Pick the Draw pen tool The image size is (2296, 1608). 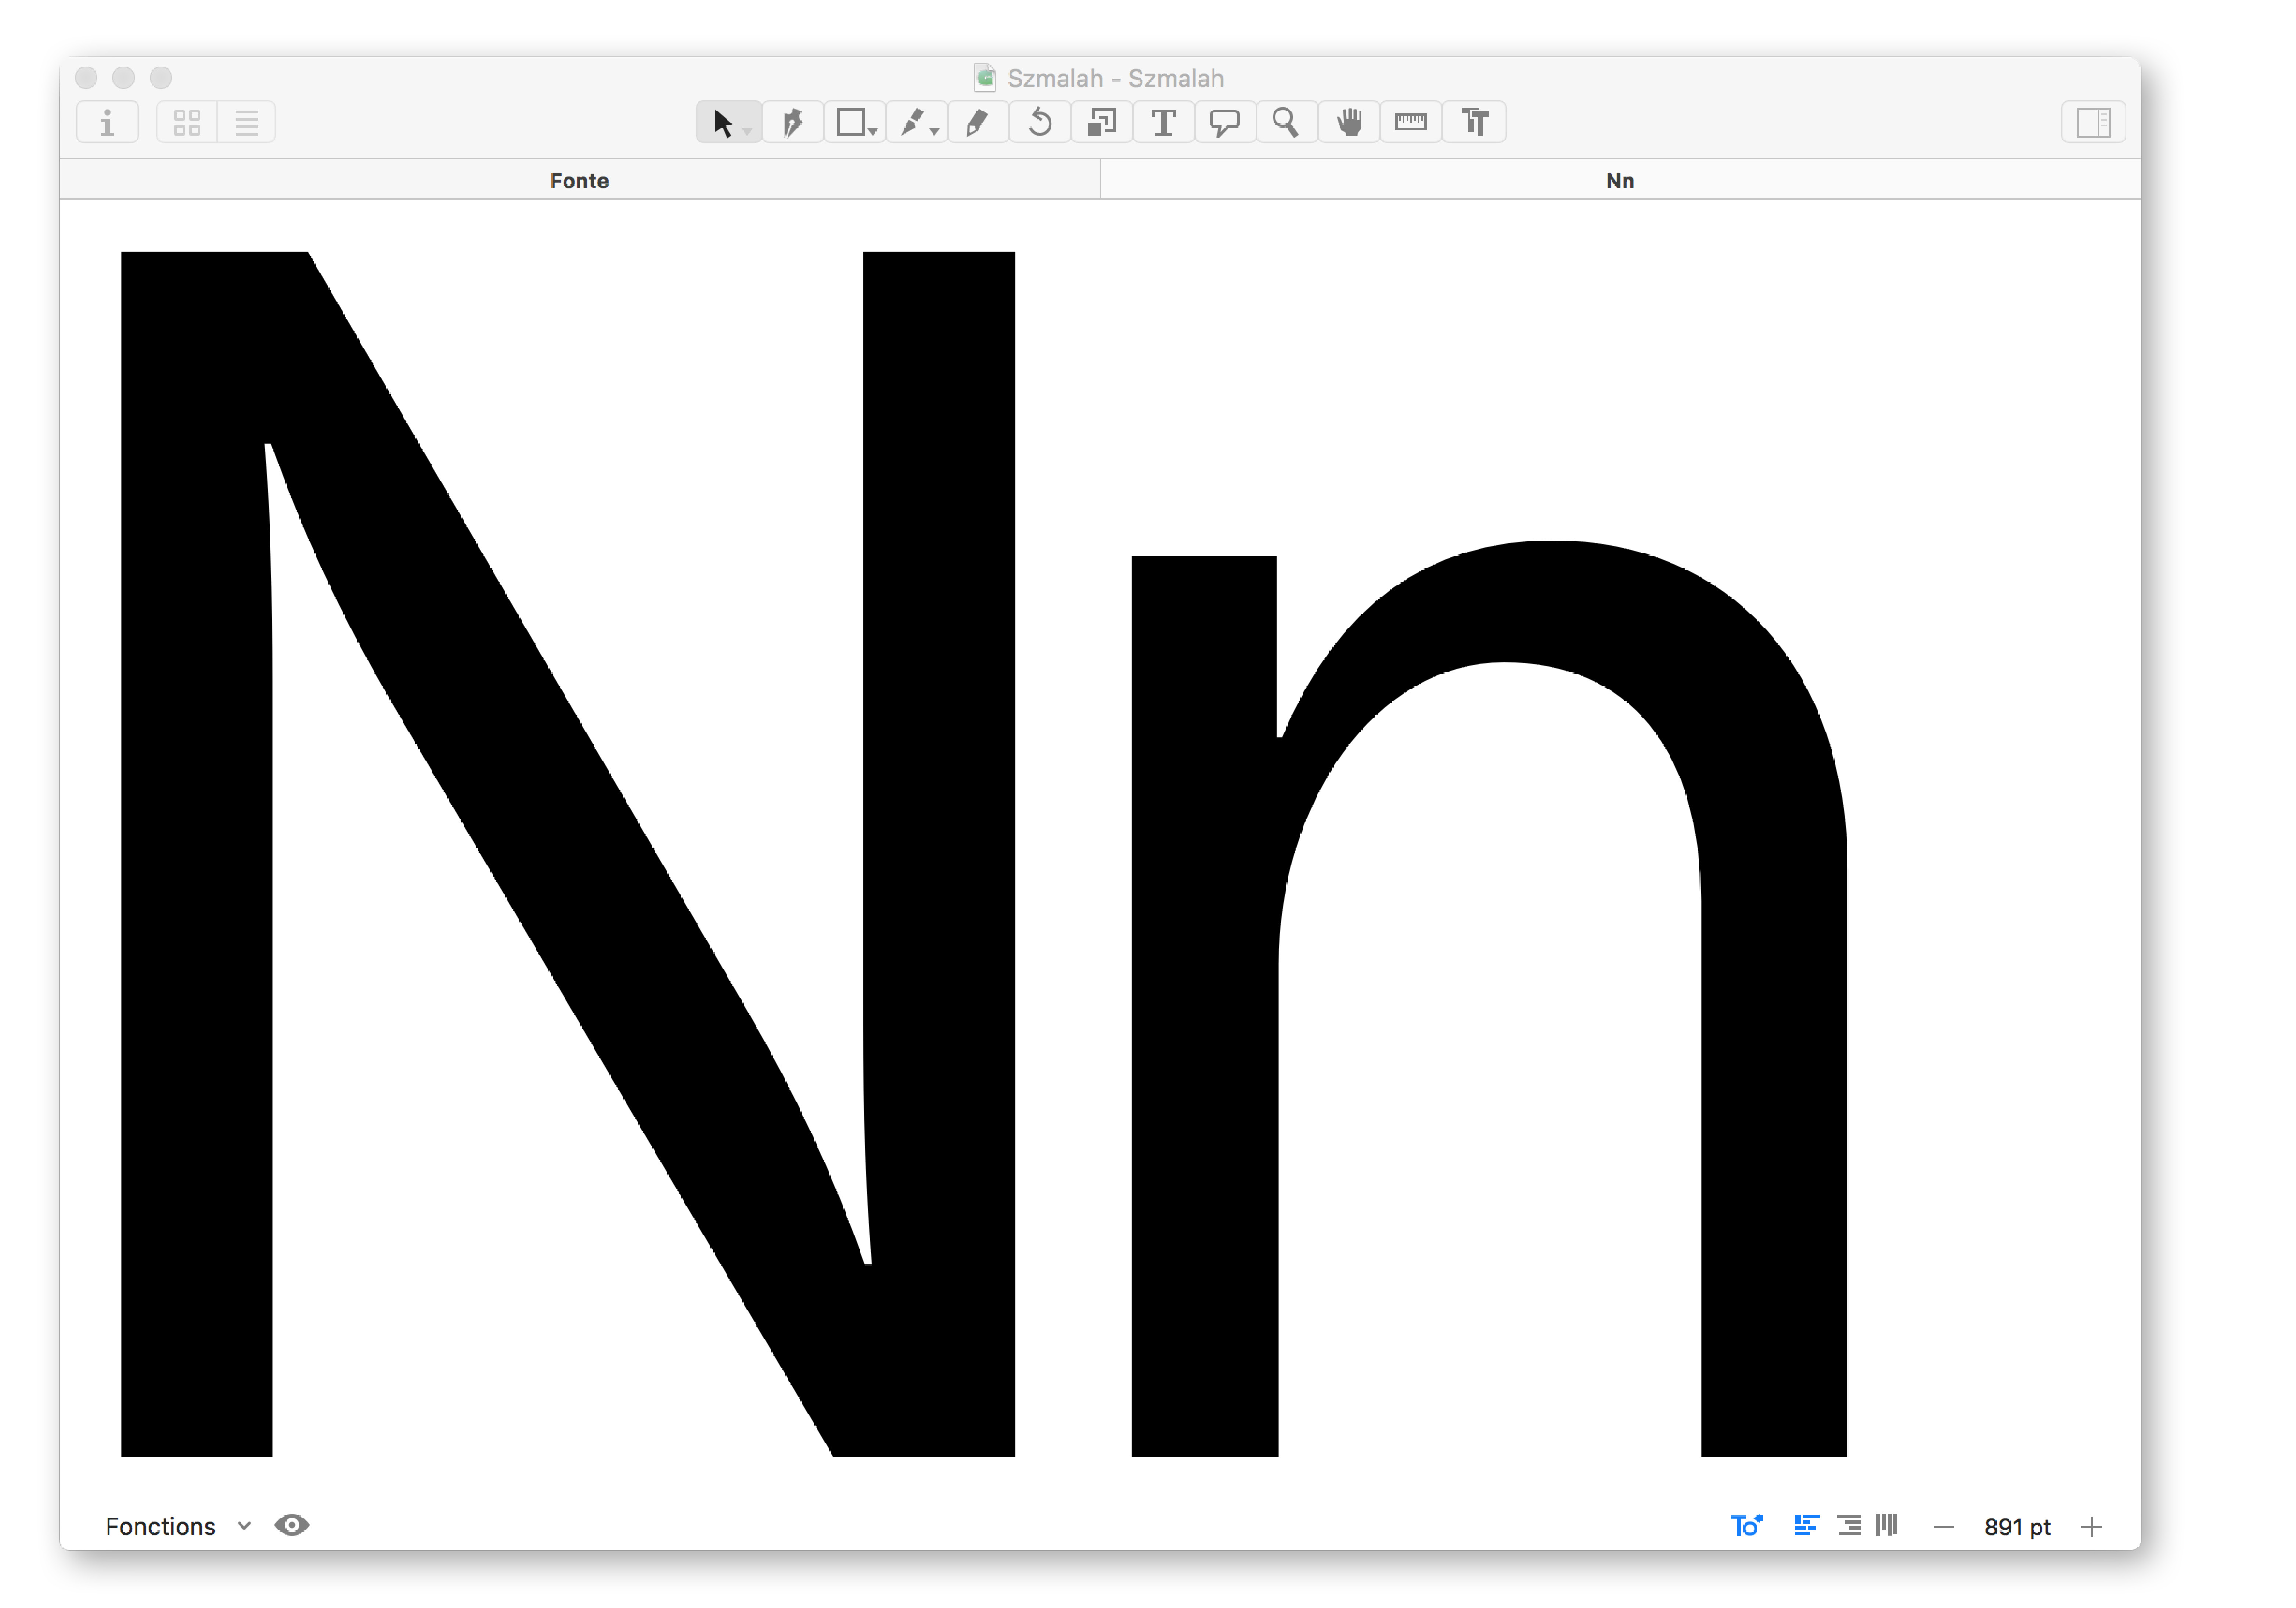click(793, 122)
